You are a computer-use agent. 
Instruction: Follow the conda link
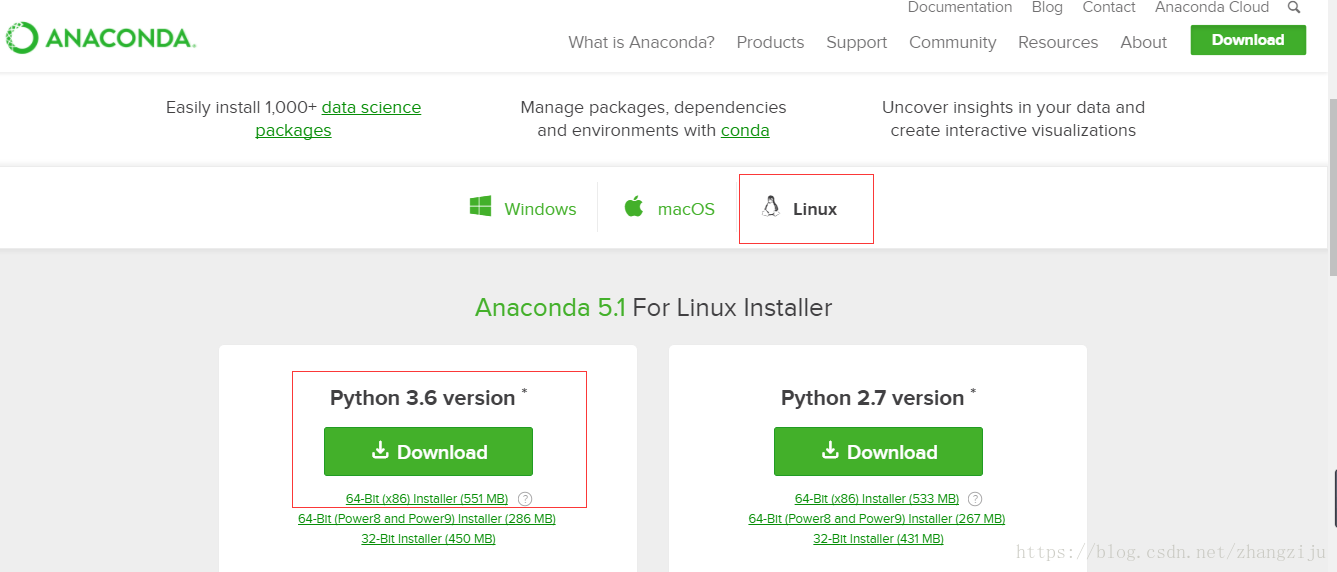point(745,130)
